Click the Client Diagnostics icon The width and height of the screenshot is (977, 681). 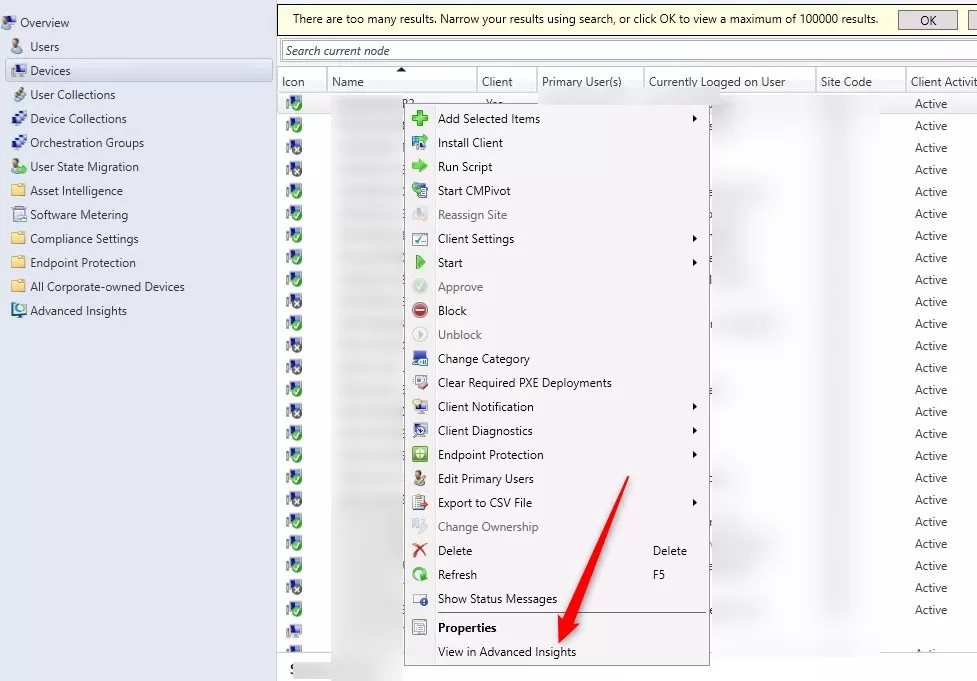[420, 431]
